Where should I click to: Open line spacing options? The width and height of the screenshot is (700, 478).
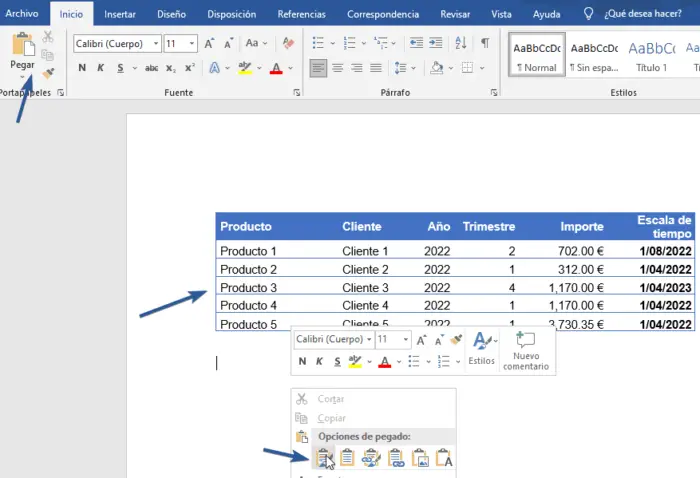[401, 68]
